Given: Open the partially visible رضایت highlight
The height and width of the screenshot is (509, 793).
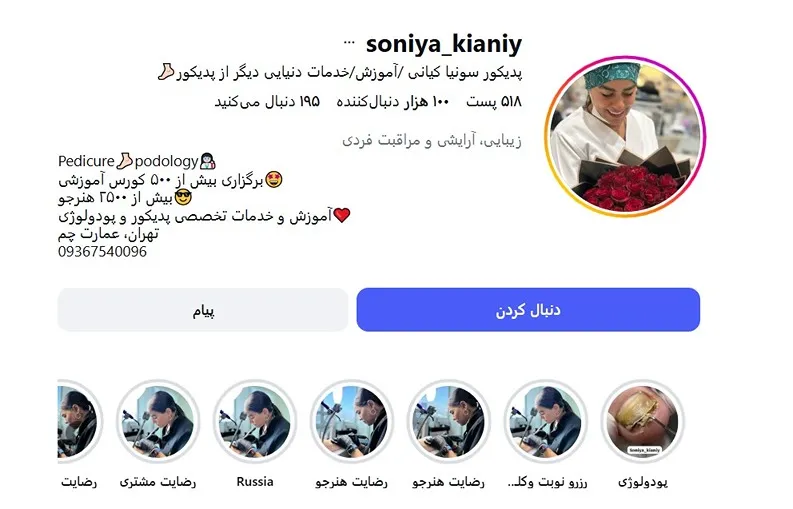Looking at the screenshot, I should [79, 421].
